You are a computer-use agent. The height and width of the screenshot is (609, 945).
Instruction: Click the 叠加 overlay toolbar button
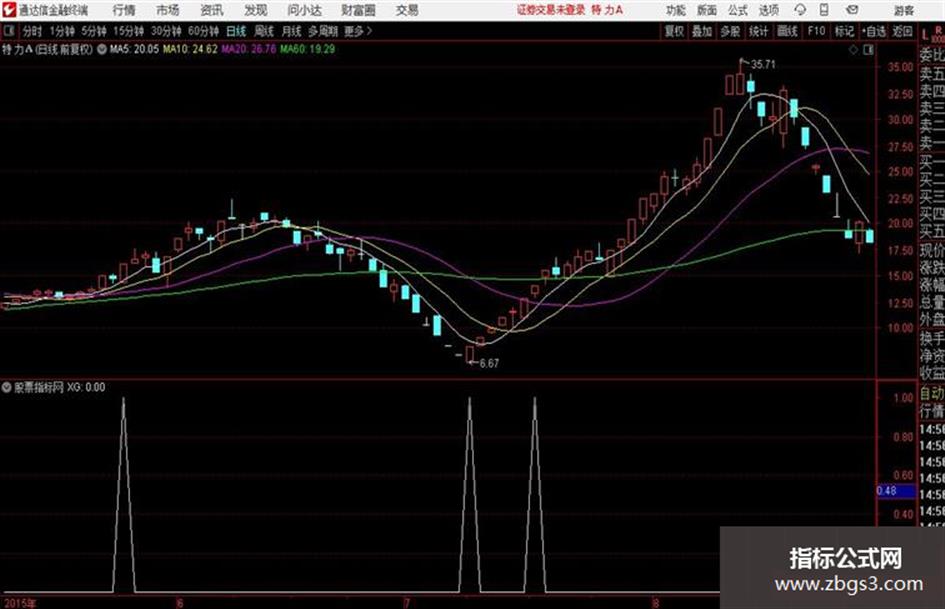point(702,31)
